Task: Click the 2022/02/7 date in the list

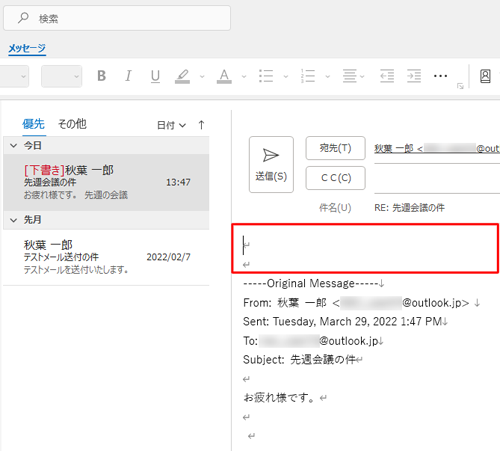Action: [x=168, y=257]
